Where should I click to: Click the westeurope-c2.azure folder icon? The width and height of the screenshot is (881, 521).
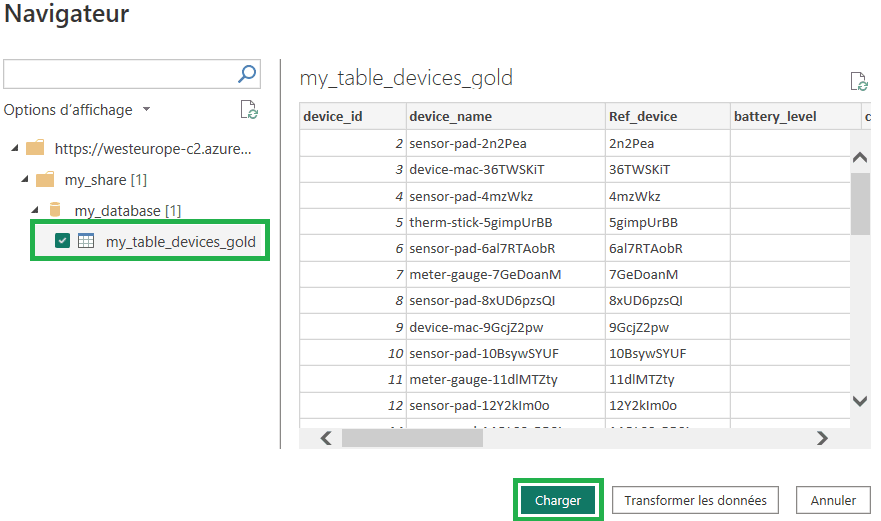tap(35, 148)
